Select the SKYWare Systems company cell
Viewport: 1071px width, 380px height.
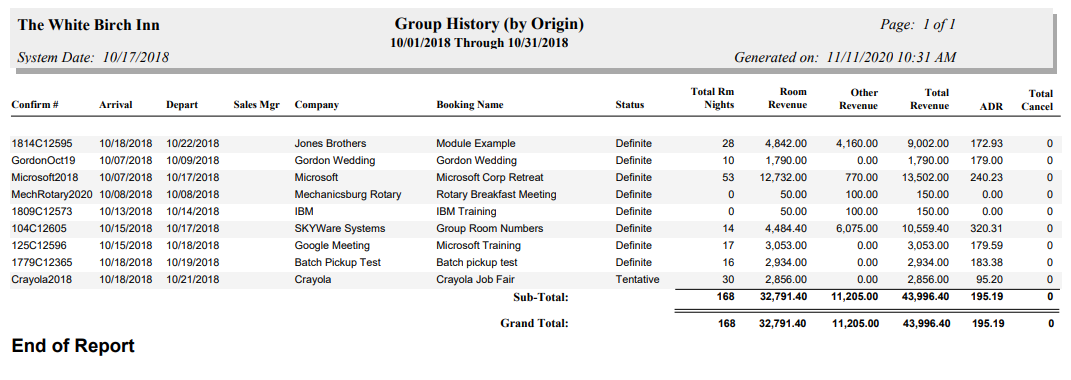click(339, 228)
